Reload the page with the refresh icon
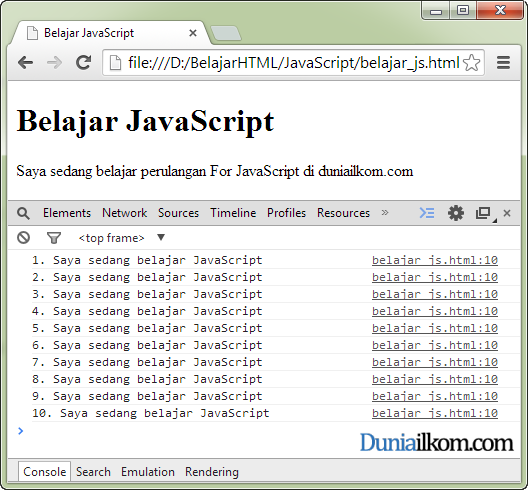528x490 pixels. pos(84,62)
